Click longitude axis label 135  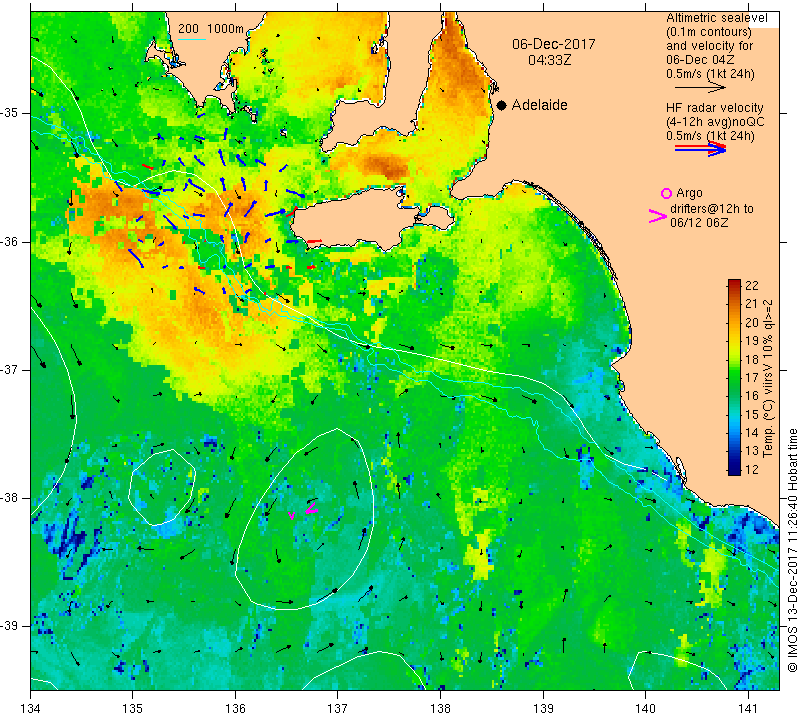pos(133,708)
